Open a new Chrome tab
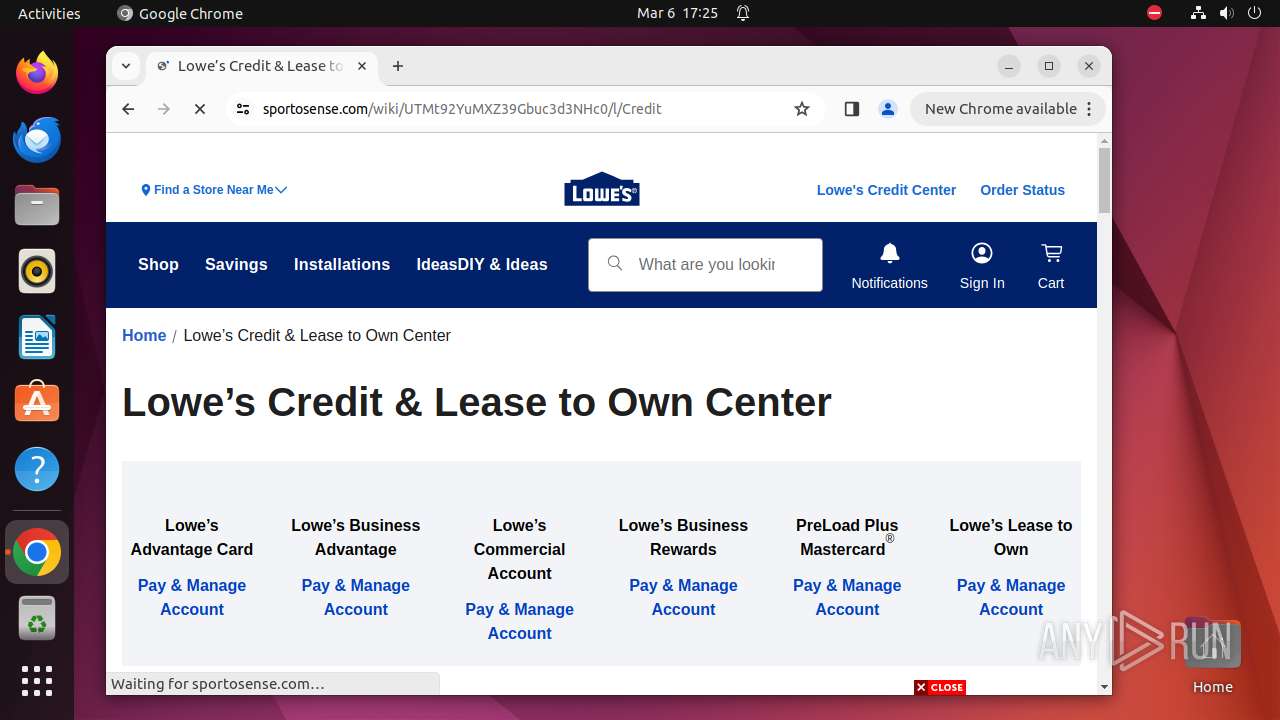Screen dimensions: 1280x720 click(398, 66)
